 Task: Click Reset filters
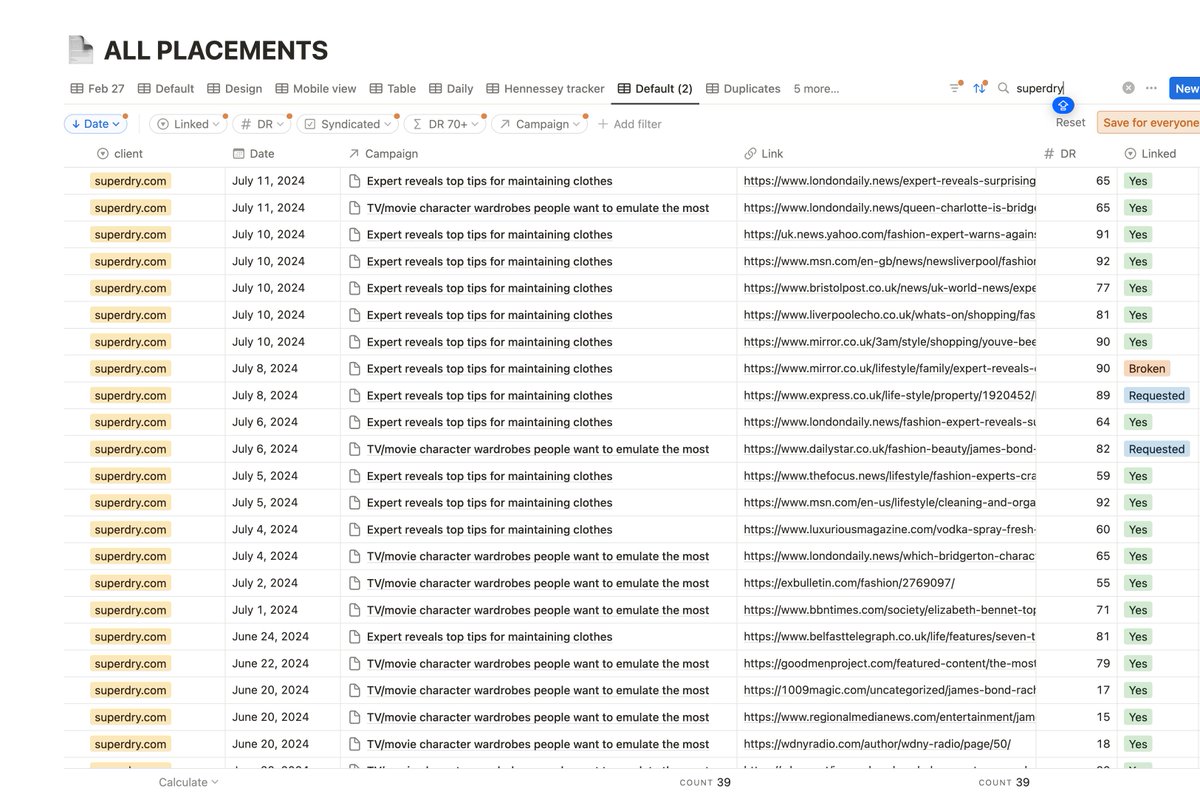pyautogui.click(x=1070, y=123)
